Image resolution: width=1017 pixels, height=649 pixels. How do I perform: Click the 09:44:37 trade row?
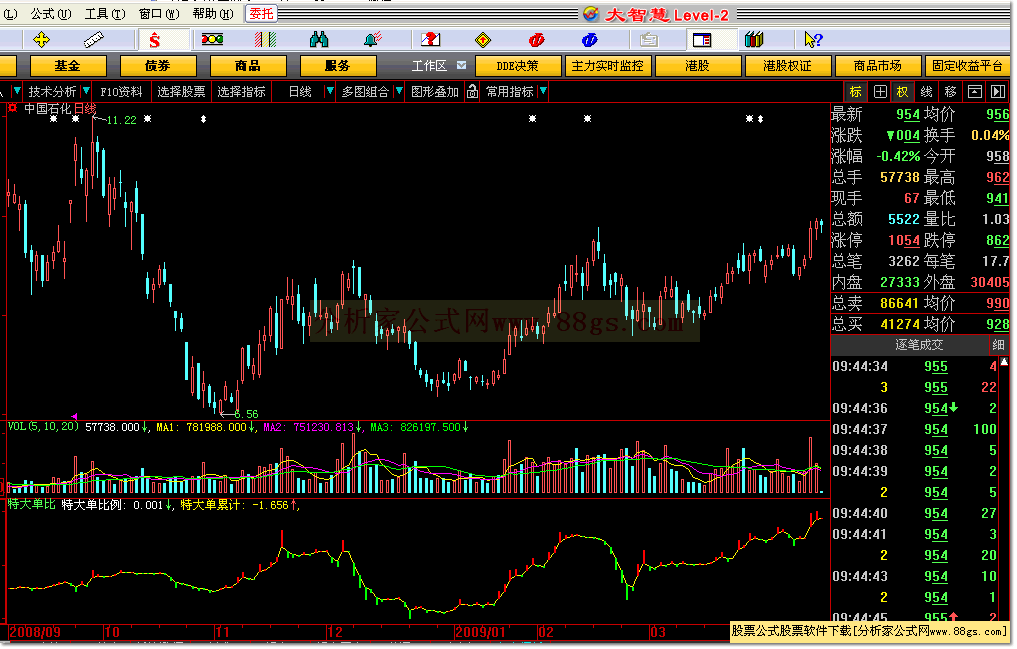point(915,429)
